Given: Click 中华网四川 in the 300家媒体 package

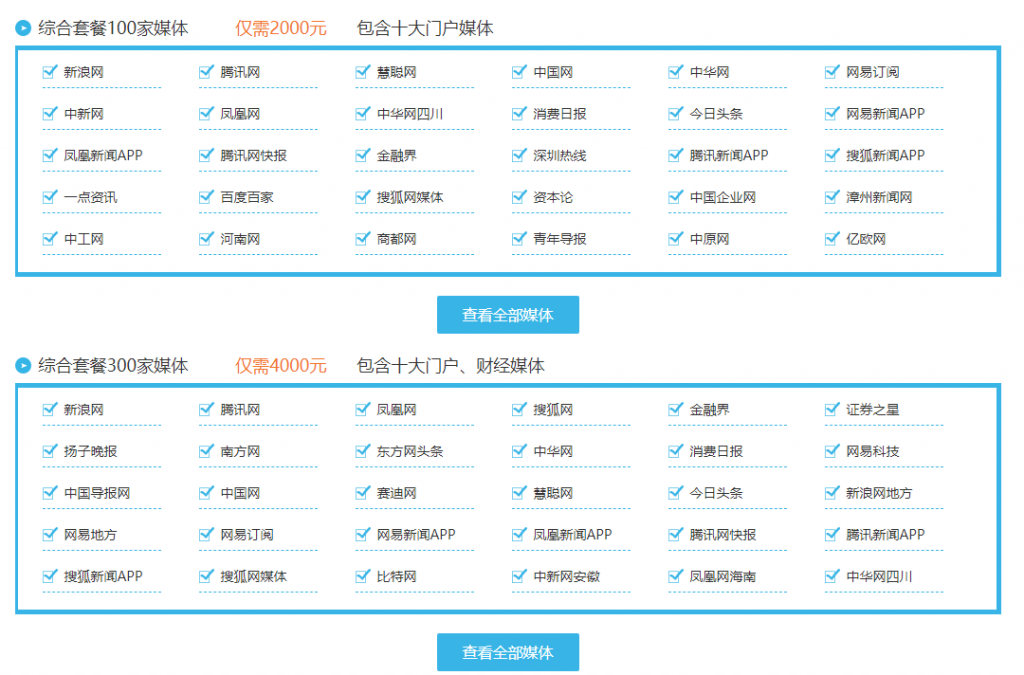Looking at the screenshot, I should 879,577.
